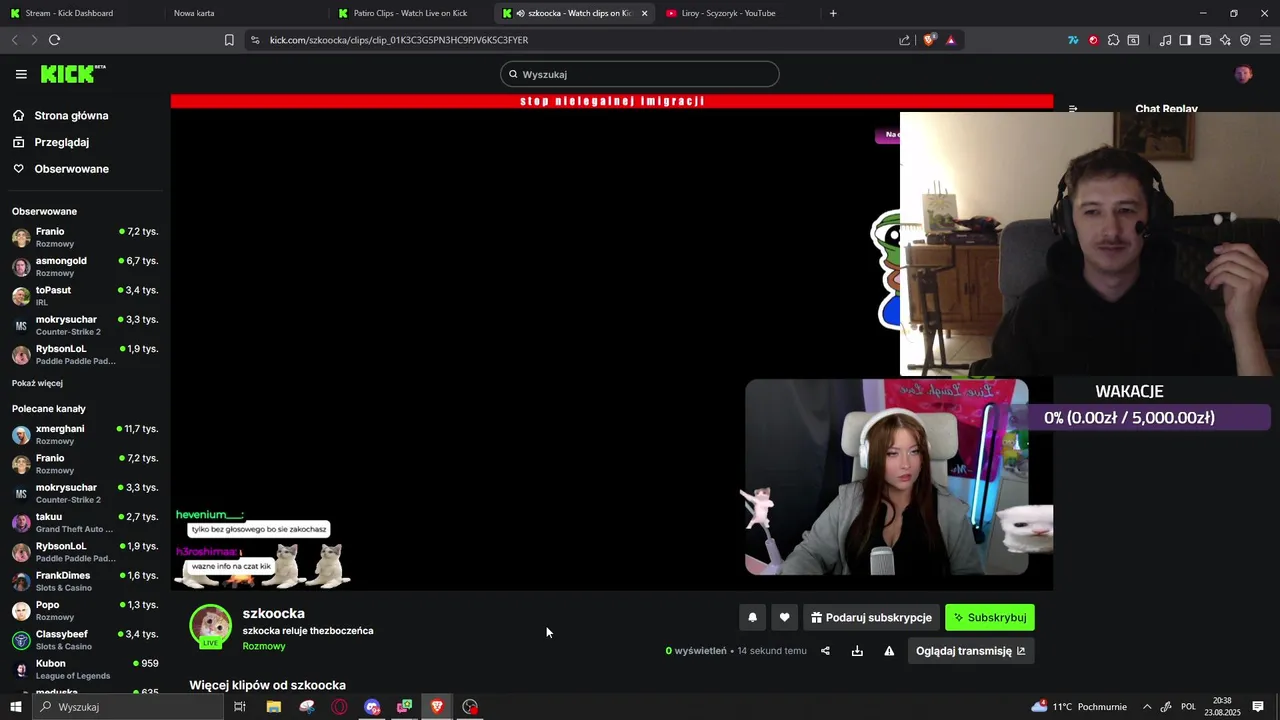Open browser main menu
Viewport: 1280px width, 720px height.
click(x=1266, y=40)
